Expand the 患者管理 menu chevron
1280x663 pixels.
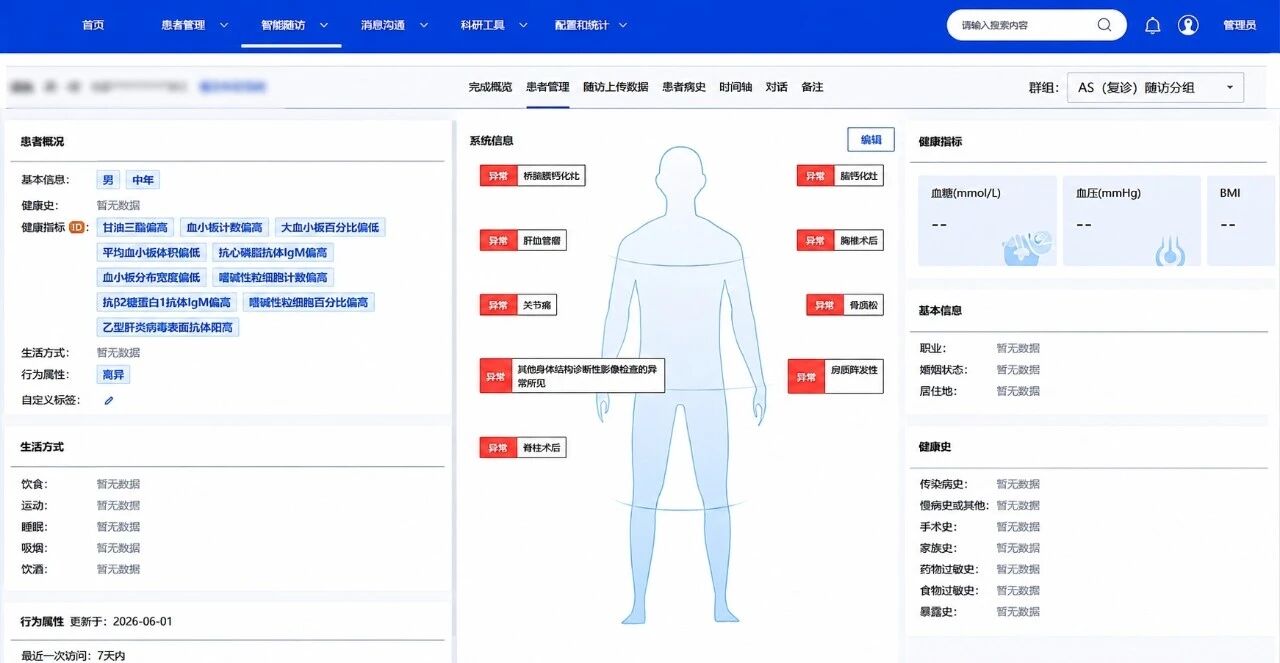pos(223,25)
